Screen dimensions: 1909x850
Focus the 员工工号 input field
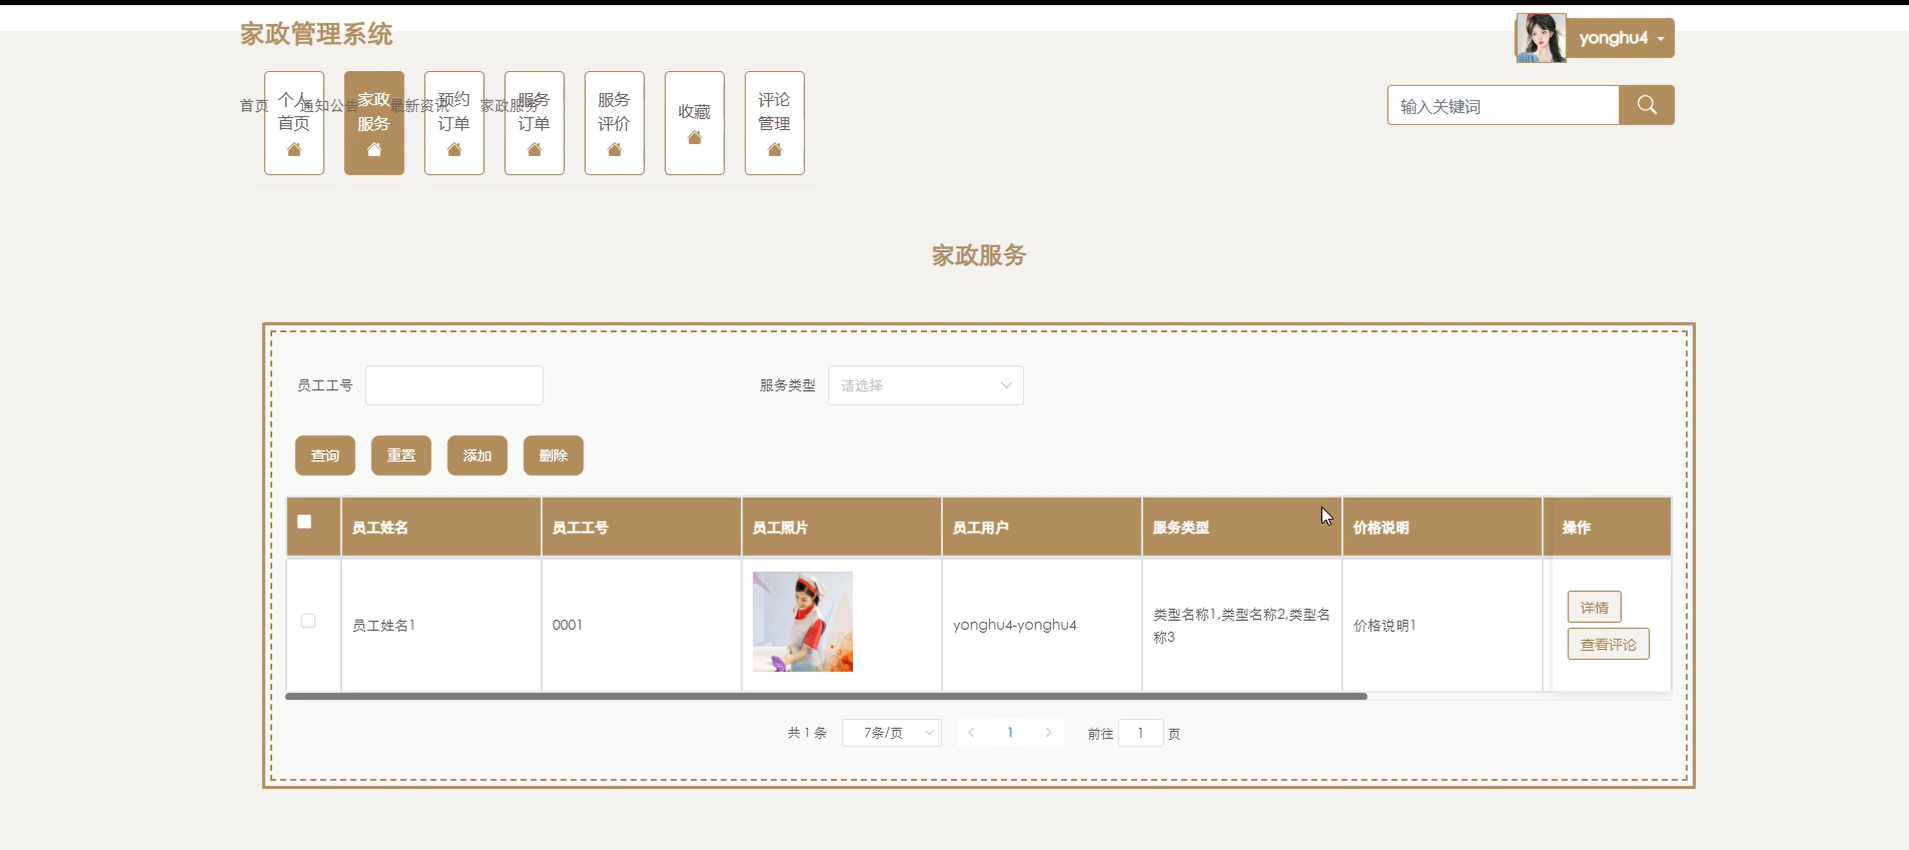[x=454, y=385]
